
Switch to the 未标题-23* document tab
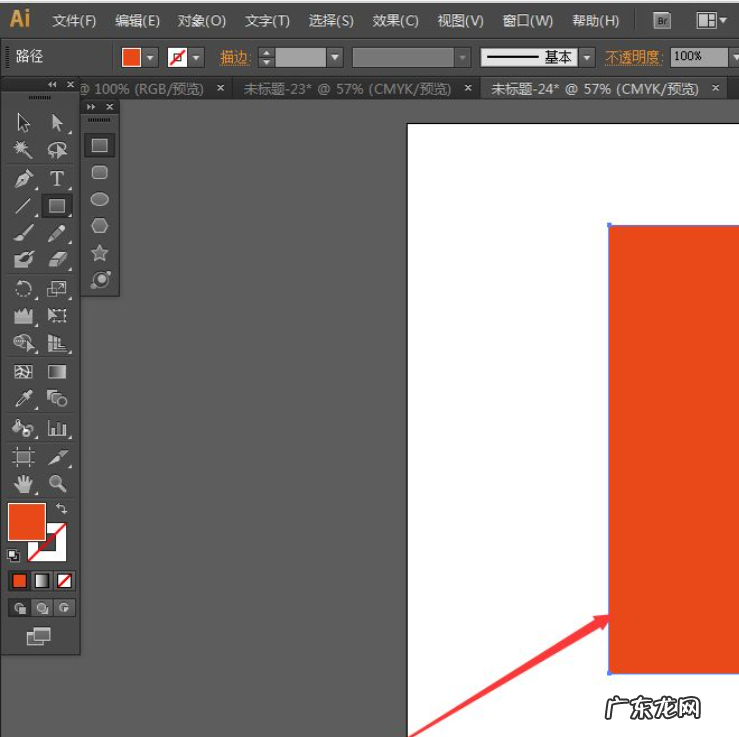347,89
